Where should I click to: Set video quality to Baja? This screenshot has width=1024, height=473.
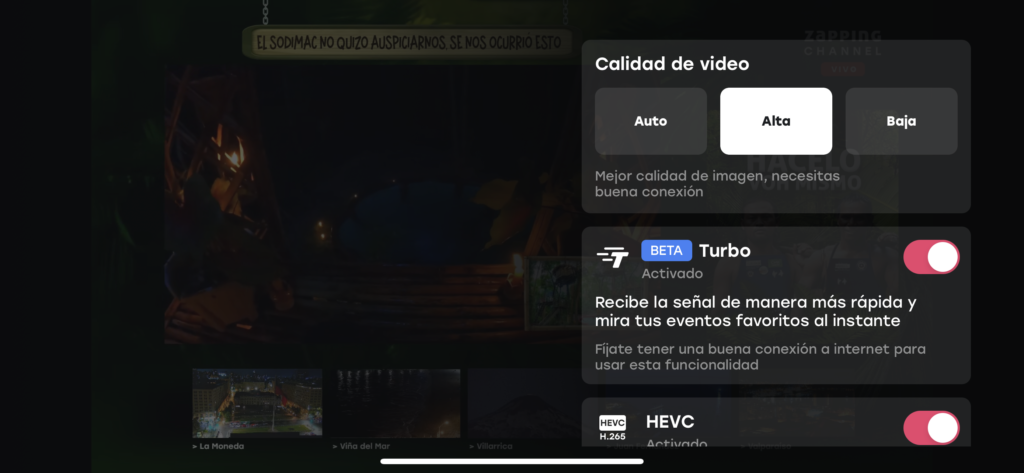pyautogui.click(x=901, y=121)
